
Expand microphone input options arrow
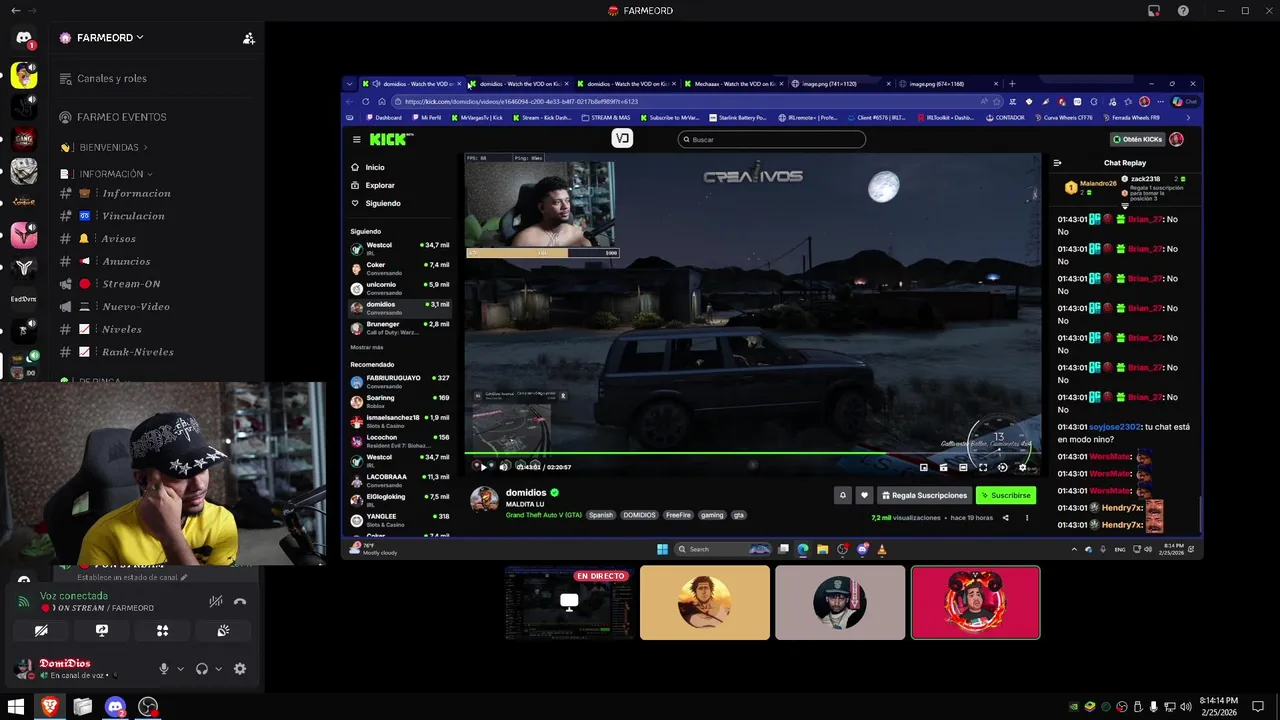point(180,669)
